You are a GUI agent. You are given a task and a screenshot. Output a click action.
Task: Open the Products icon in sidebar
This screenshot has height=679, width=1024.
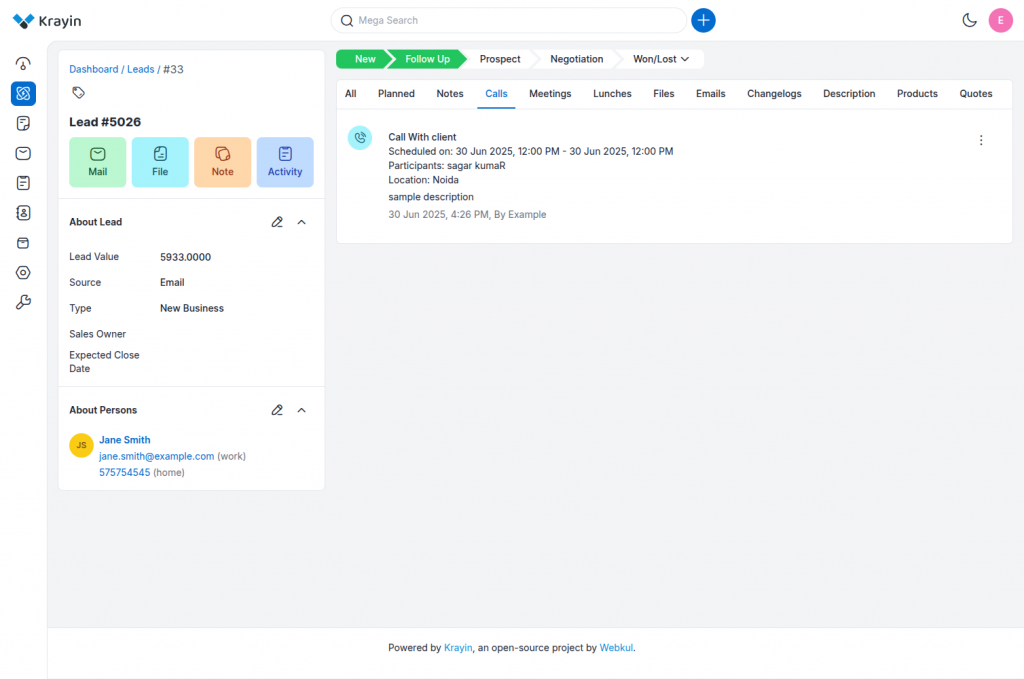pyautogui.click(x=23, y=243)
